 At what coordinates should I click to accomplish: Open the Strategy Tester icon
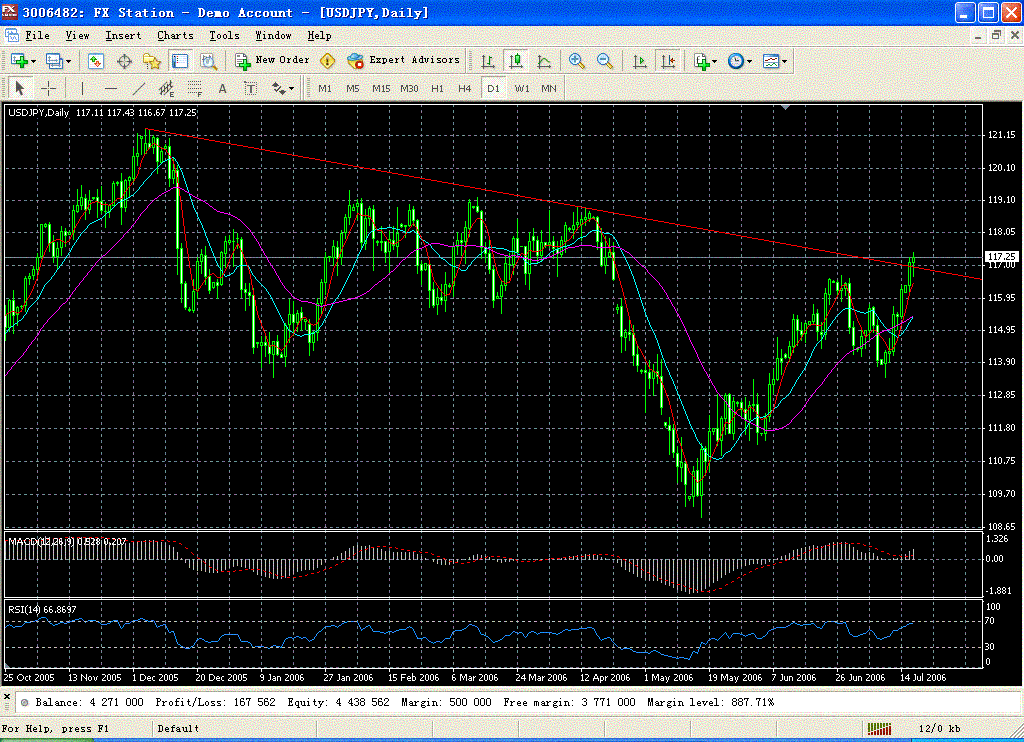(x=208, y=61)
